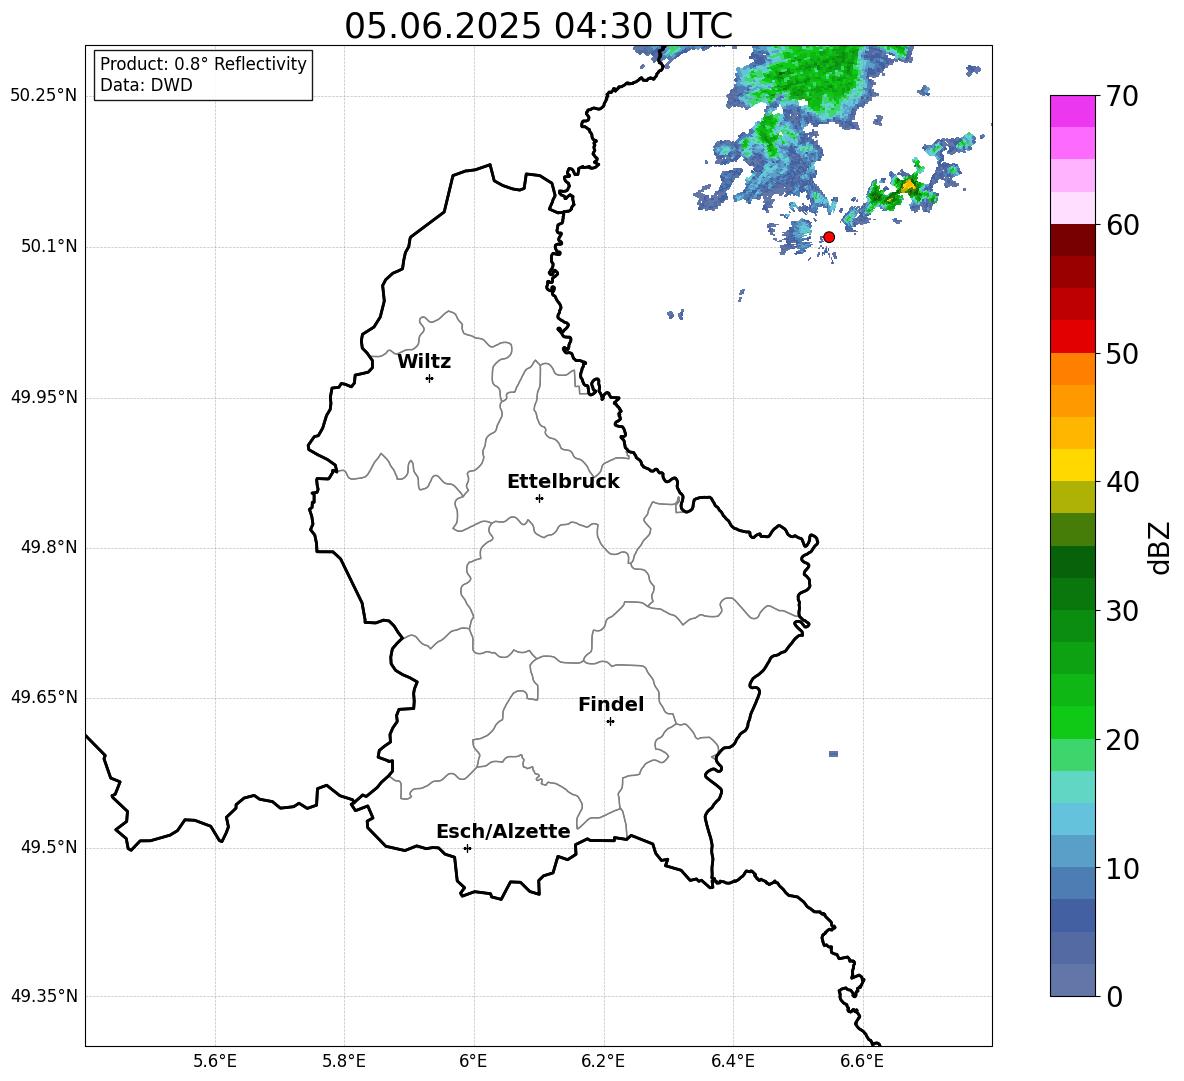The height and width of the screenshot is (1081, 1184).
Task: Click the 5.8°E longitude label
Action: [x=344, y=1062]
